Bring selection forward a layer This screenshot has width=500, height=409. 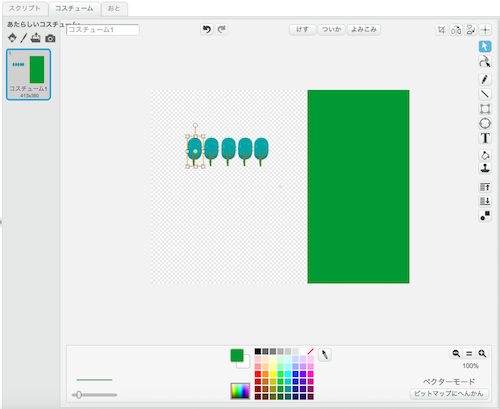point(485,187)
